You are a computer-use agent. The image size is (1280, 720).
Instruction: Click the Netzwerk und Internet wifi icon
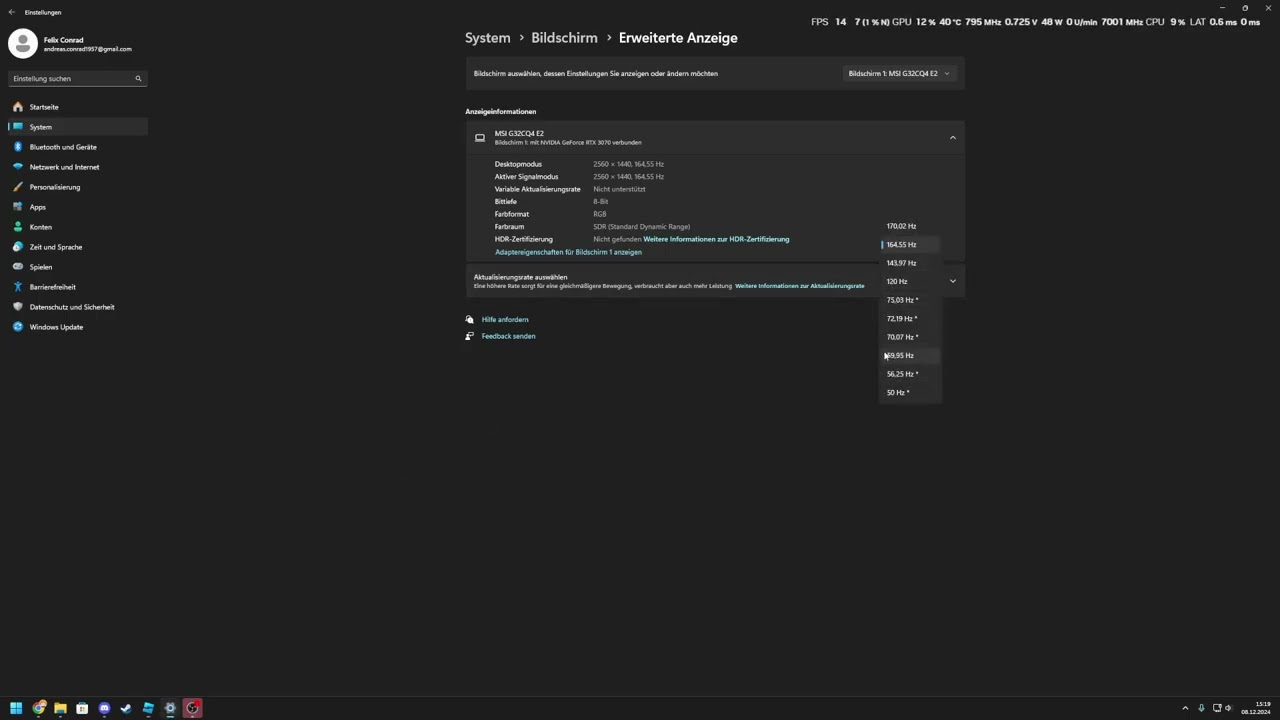pyautogui.click(x=18, y=167)
